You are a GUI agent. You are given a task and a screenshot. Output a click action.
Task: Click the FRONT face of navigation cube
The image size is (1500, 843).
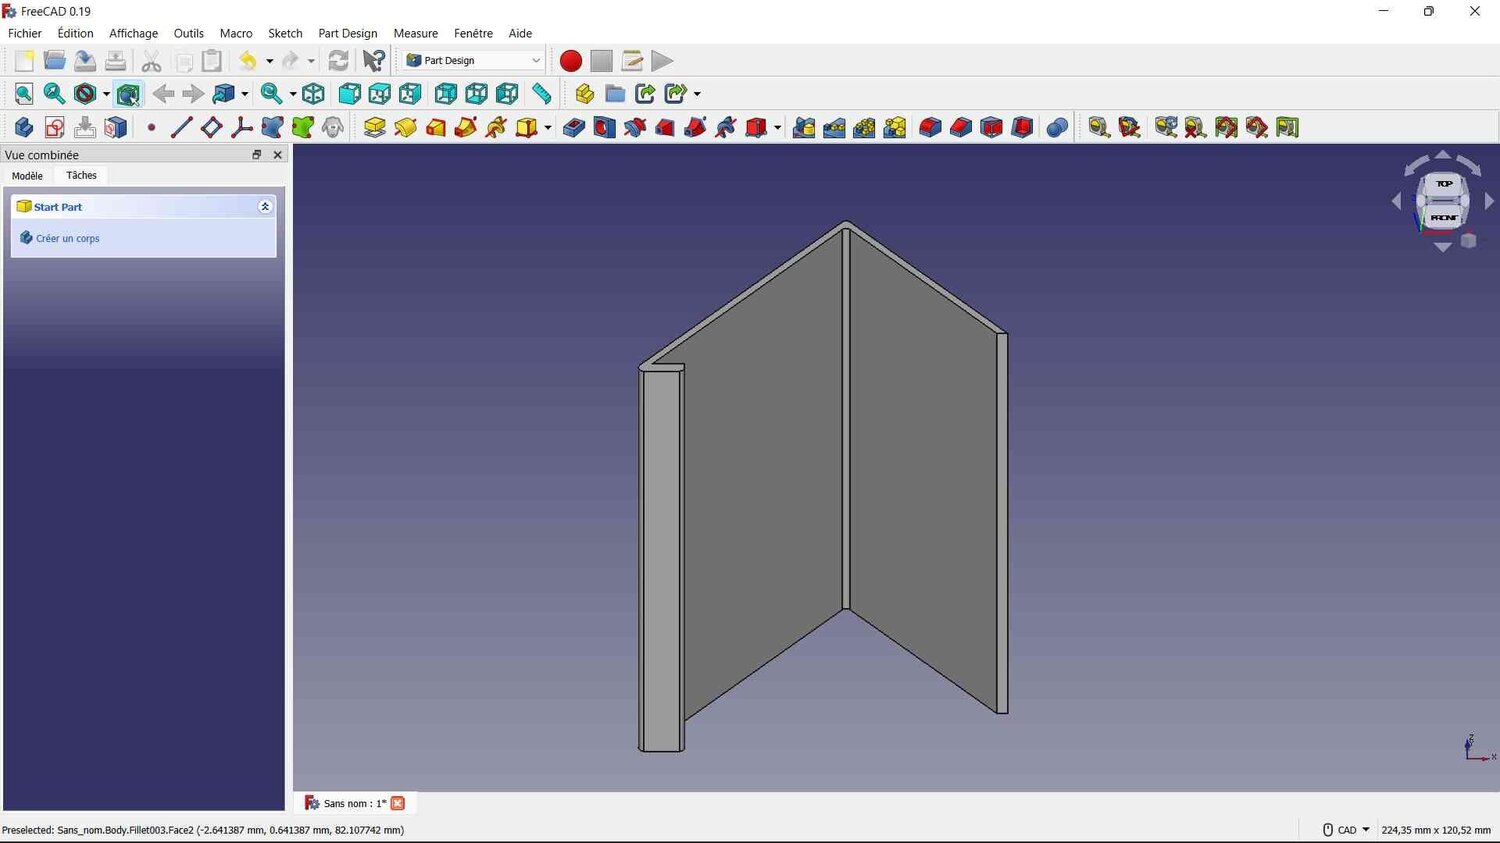click(x=1443, y=217)
